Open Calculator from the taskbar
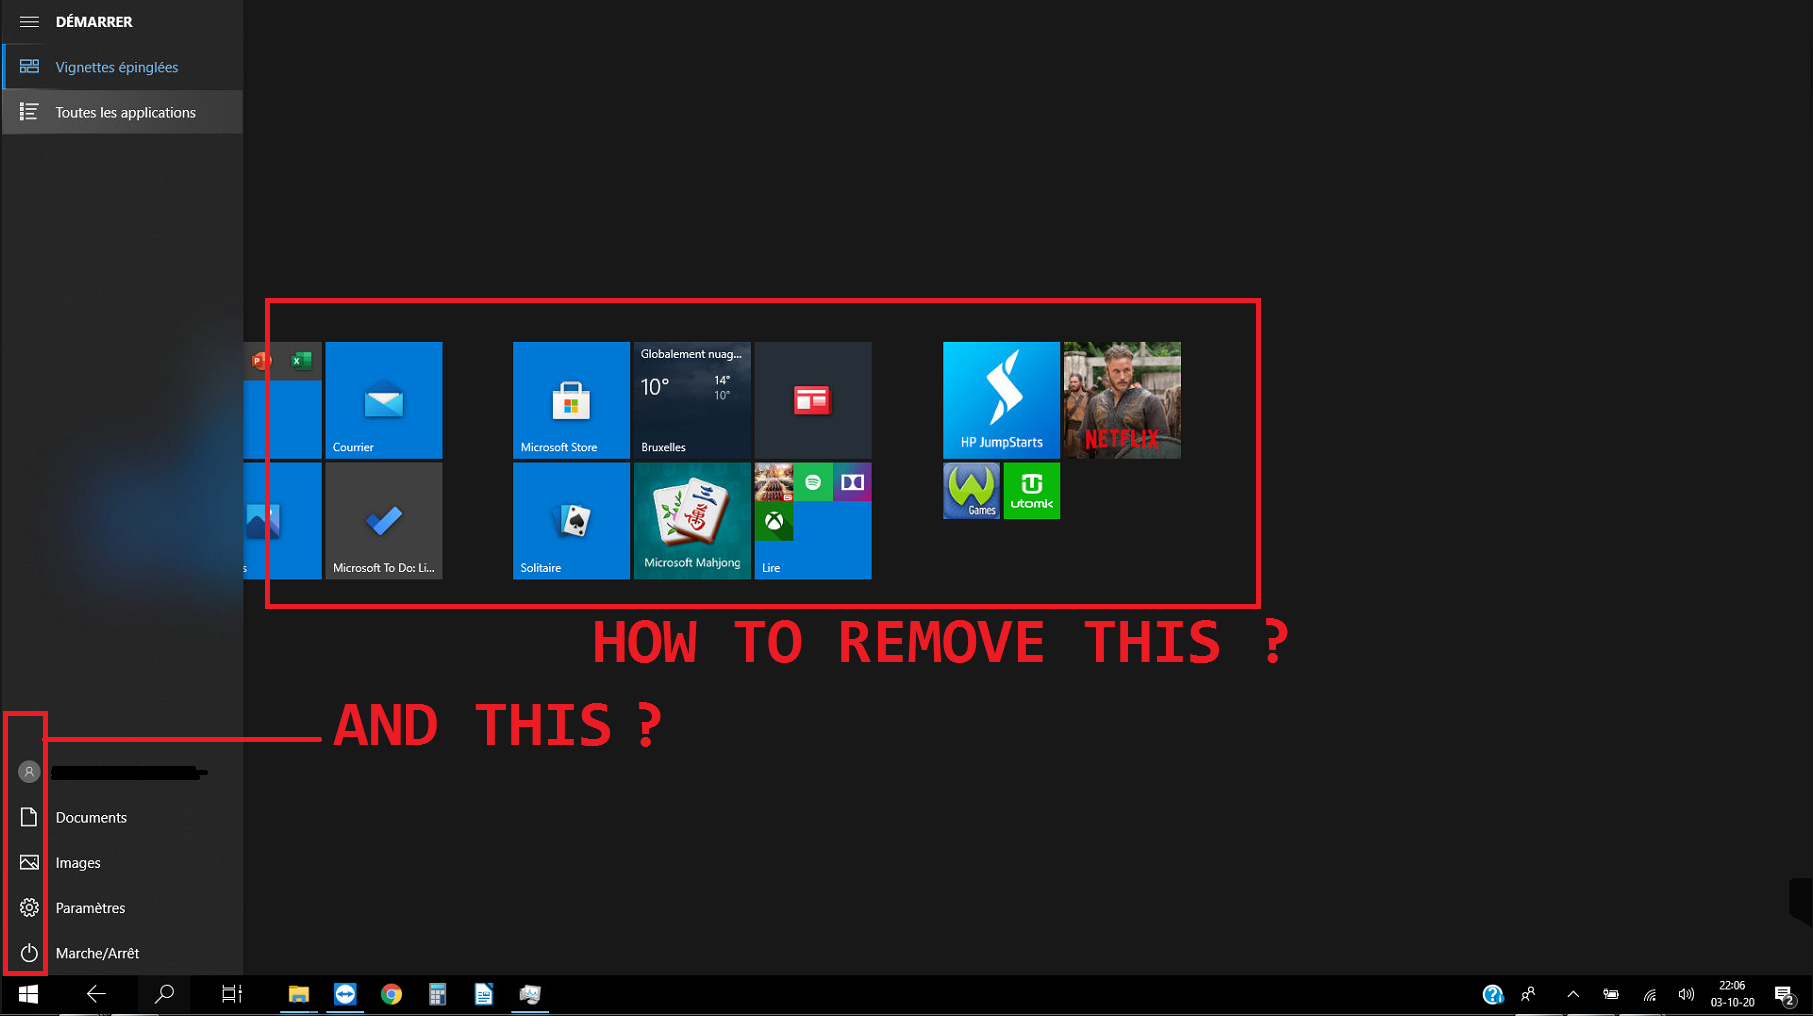The height and width of the screenshot is (1016, 1813). click(x=437, y=994)
